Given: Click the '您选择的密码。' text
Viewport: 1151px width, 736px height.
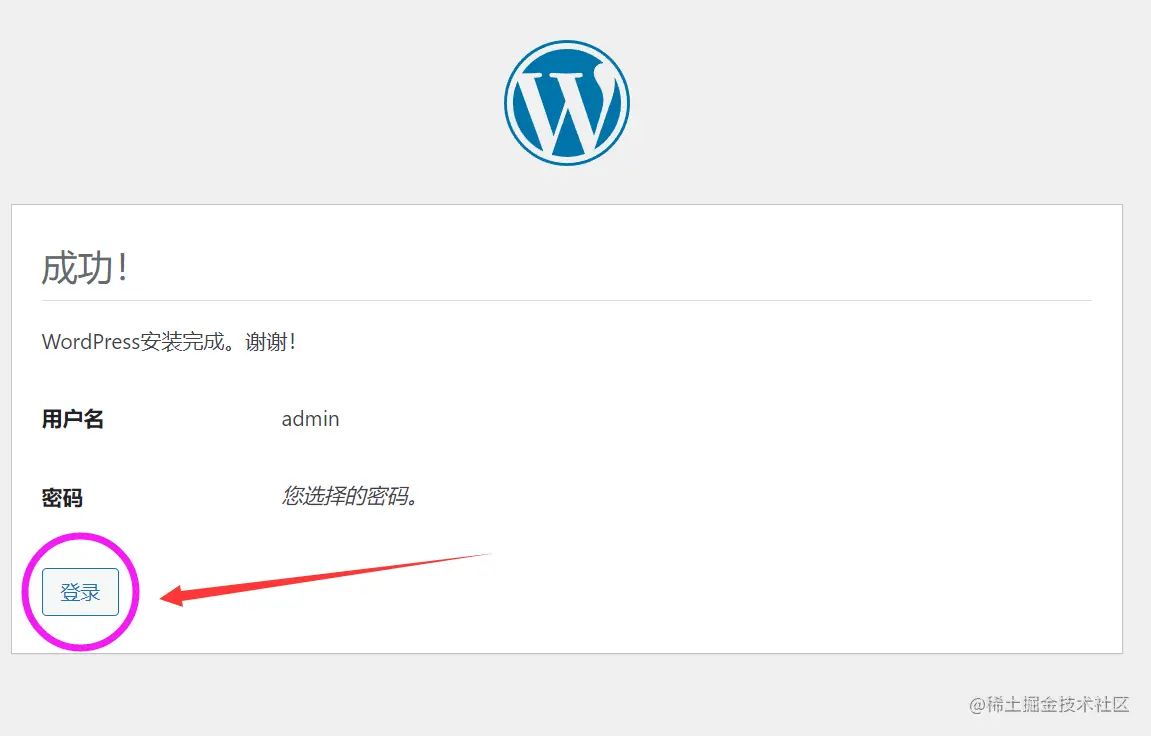Looking at the screenshot, I should pos(350,496).
